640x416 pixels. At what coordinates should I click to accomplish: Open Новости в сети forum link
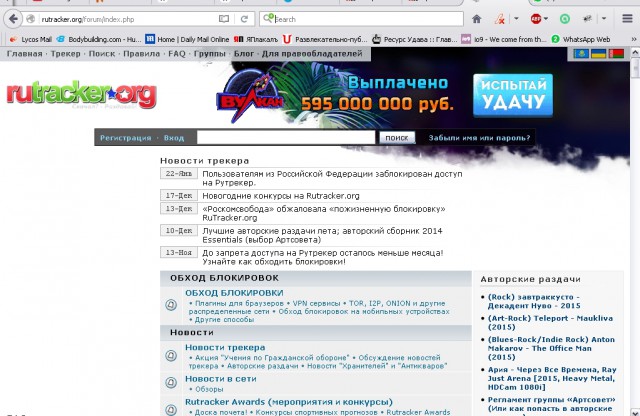(x=220, y=379)
